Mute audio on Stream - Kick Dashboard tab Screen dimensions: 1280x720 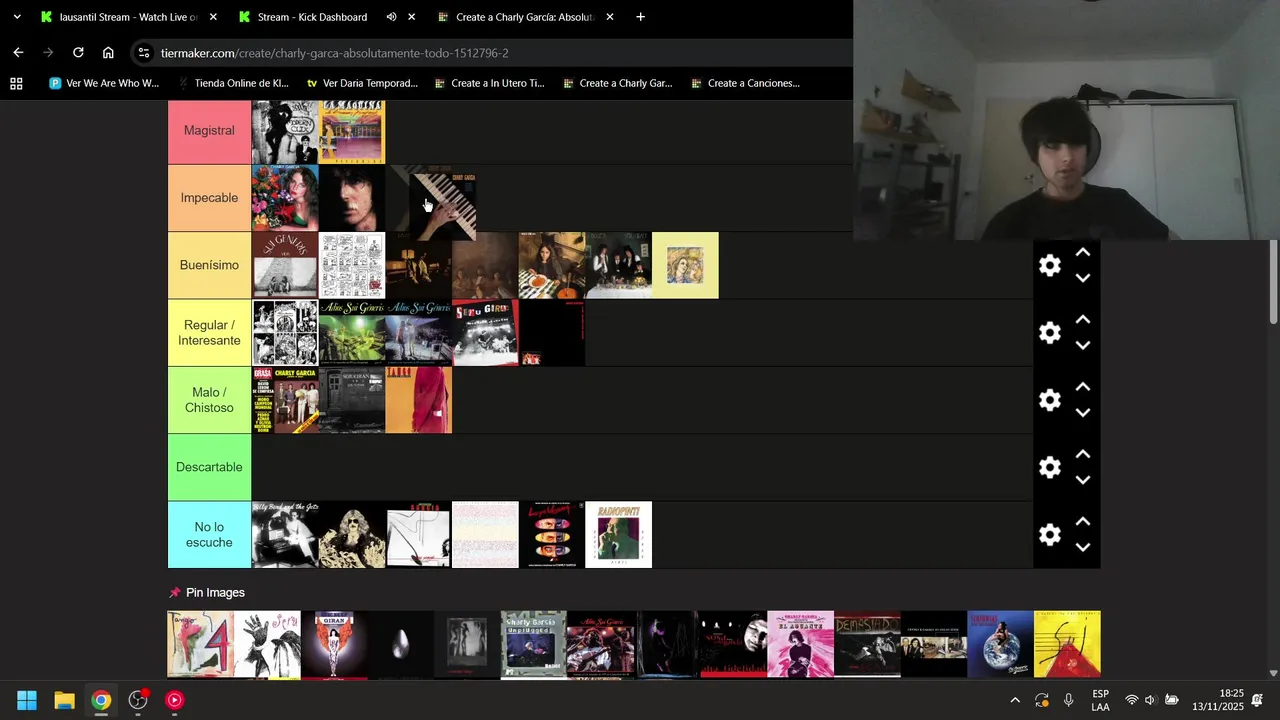[391, 17]
